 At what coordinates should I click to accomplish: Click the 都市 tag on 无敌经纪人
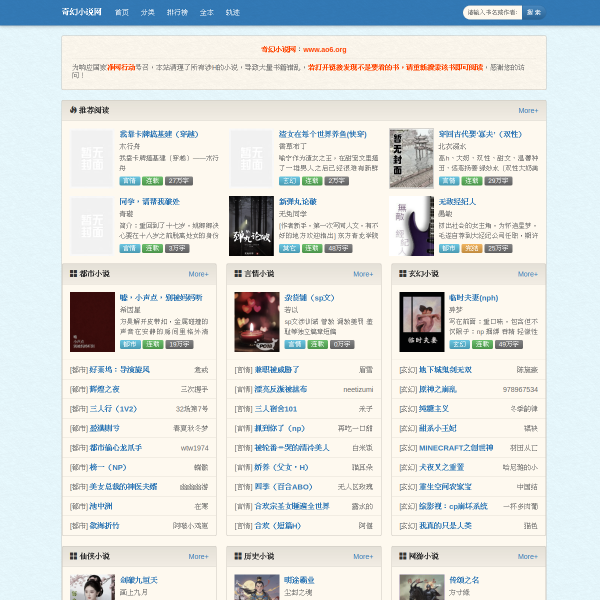pos(449,248)
